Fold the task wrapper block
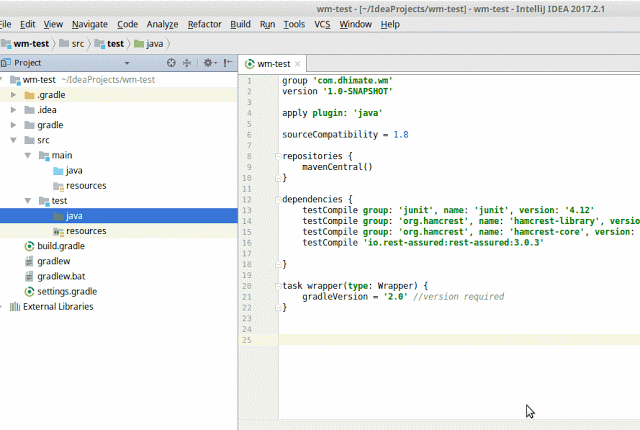640x430 pixels. [278, 286]
